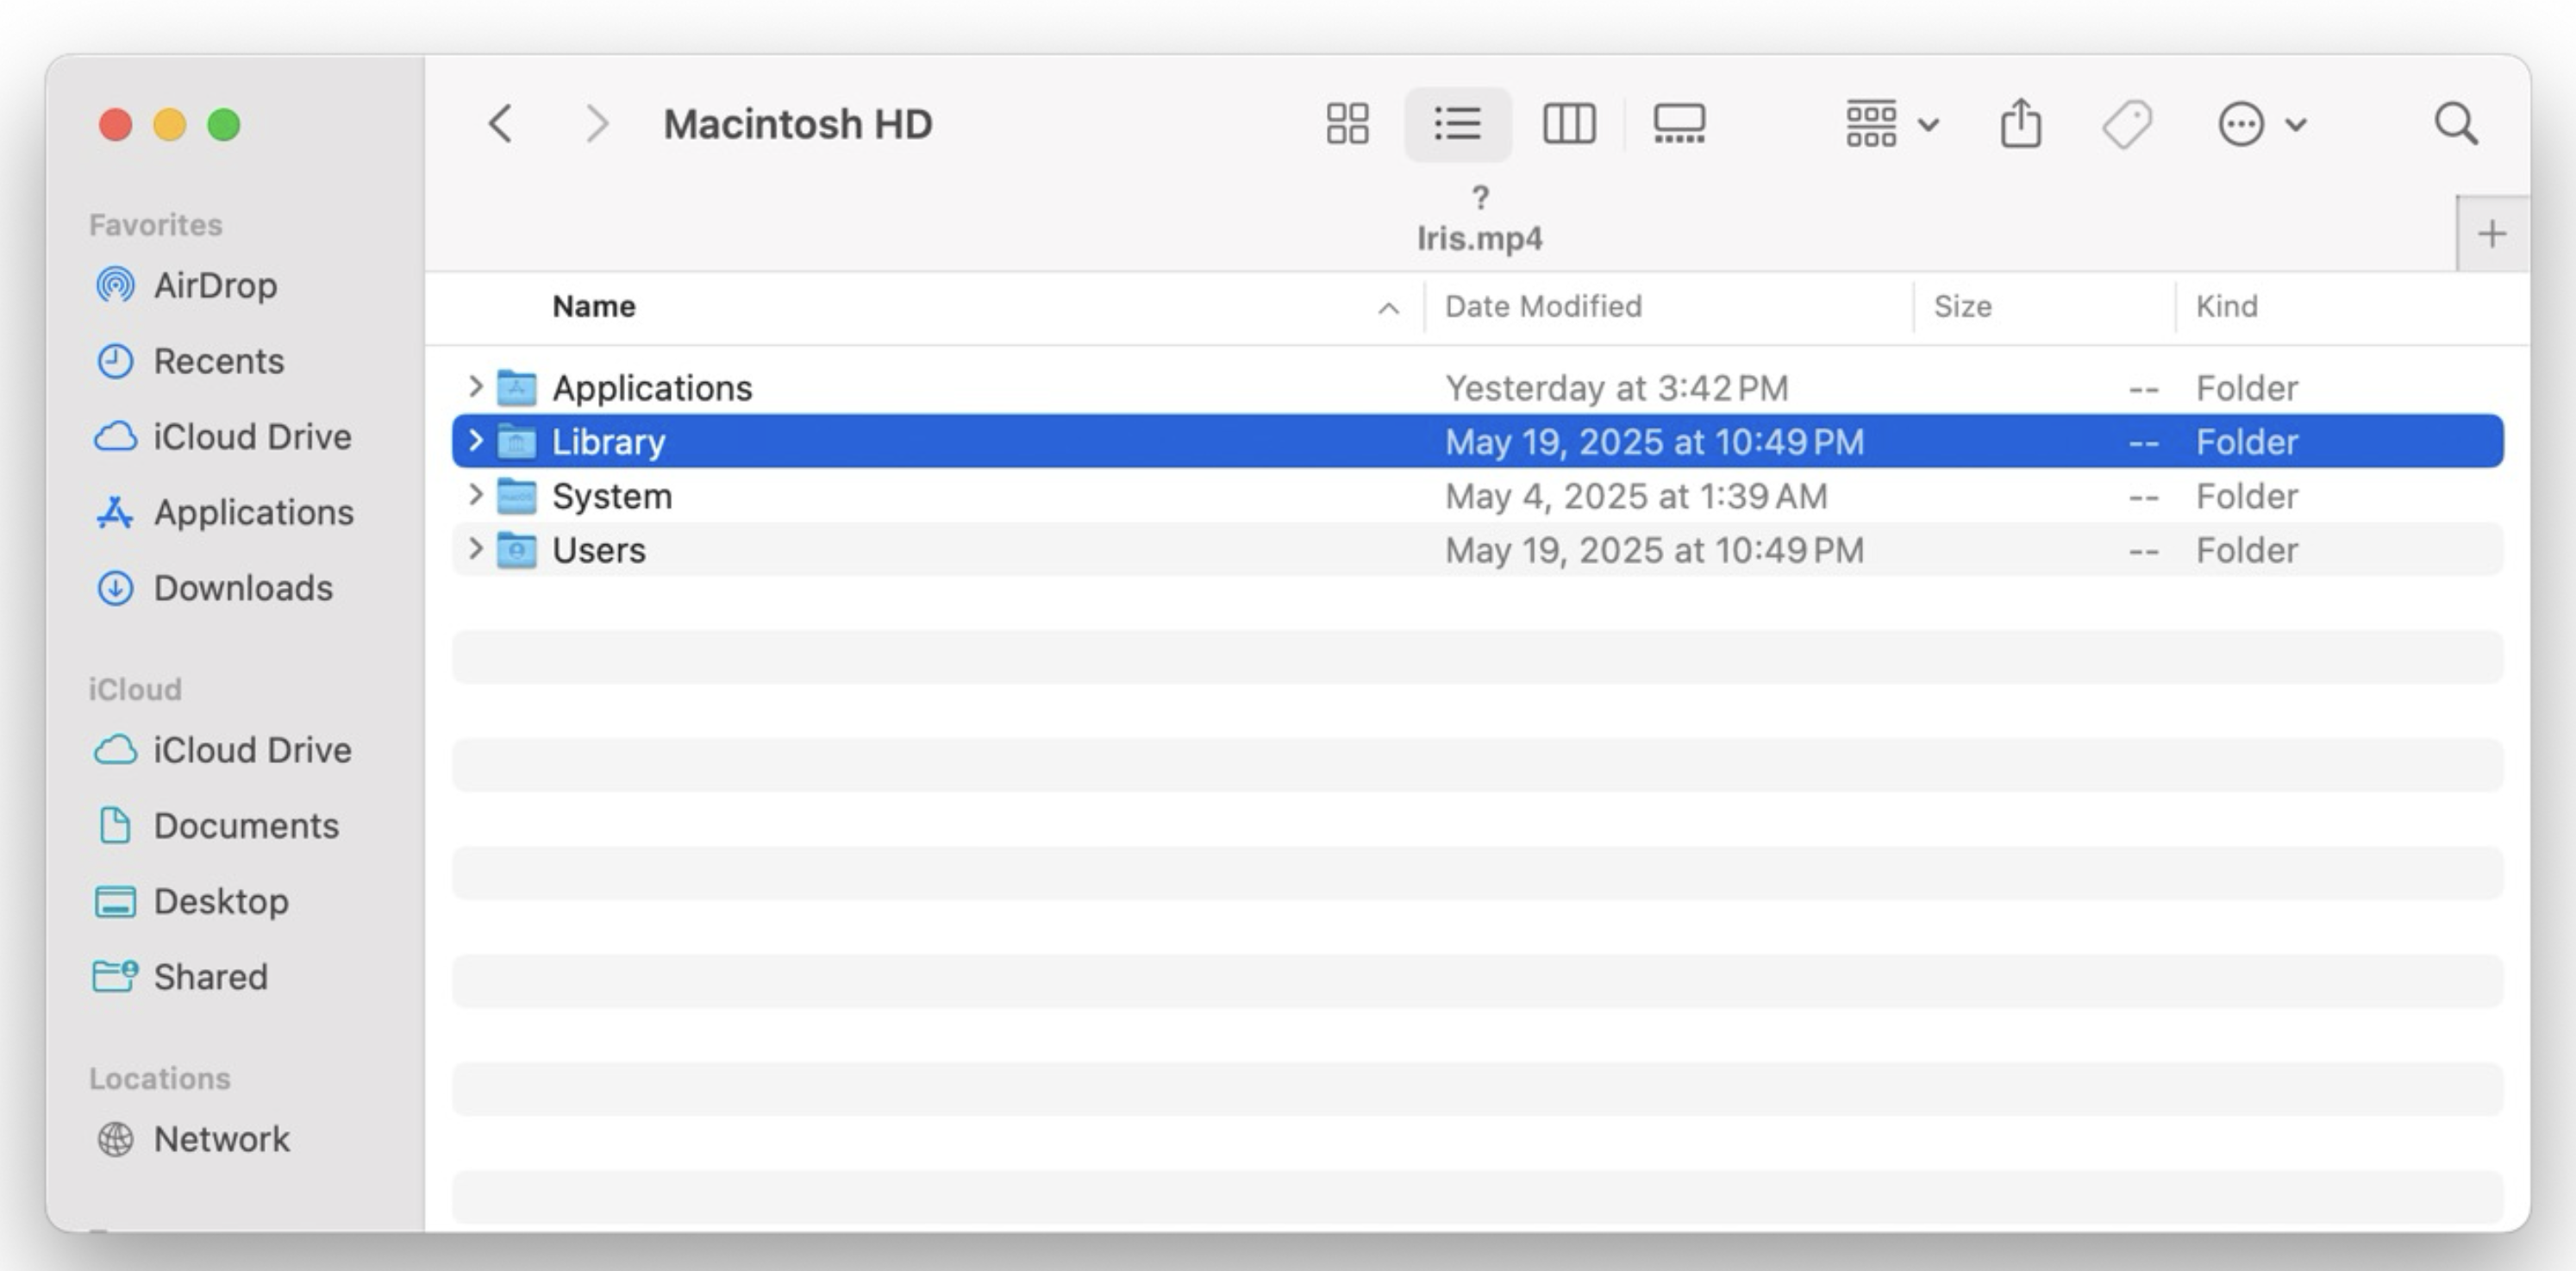Image resolution: width=2576 pixels, height=1271 pixels.
Task: Open Network under Locations
Action: (221, 1139)
